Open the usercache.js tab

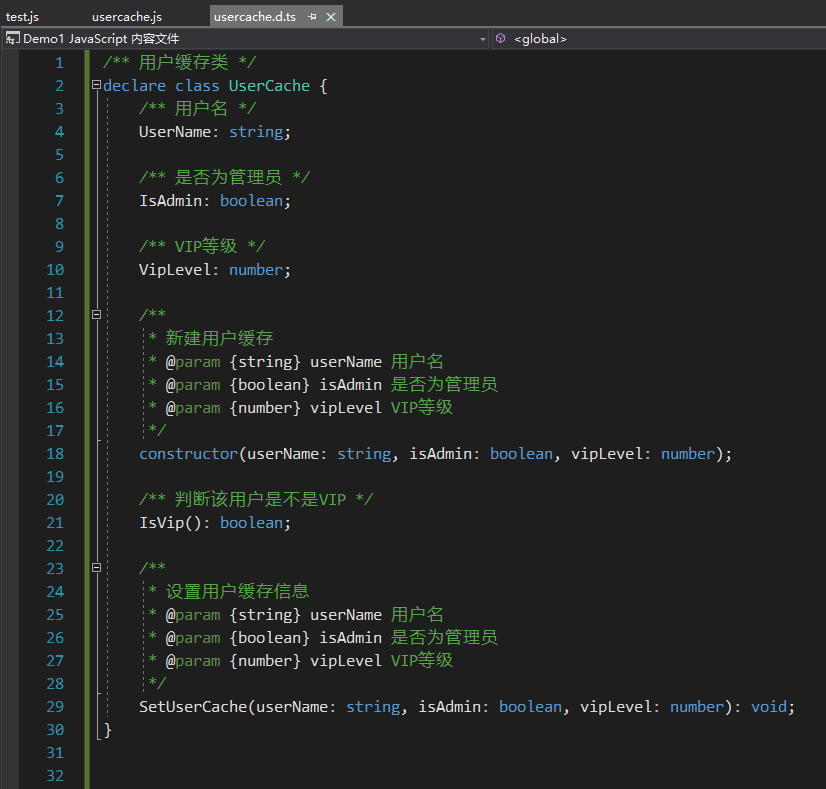tap(126, 17)
